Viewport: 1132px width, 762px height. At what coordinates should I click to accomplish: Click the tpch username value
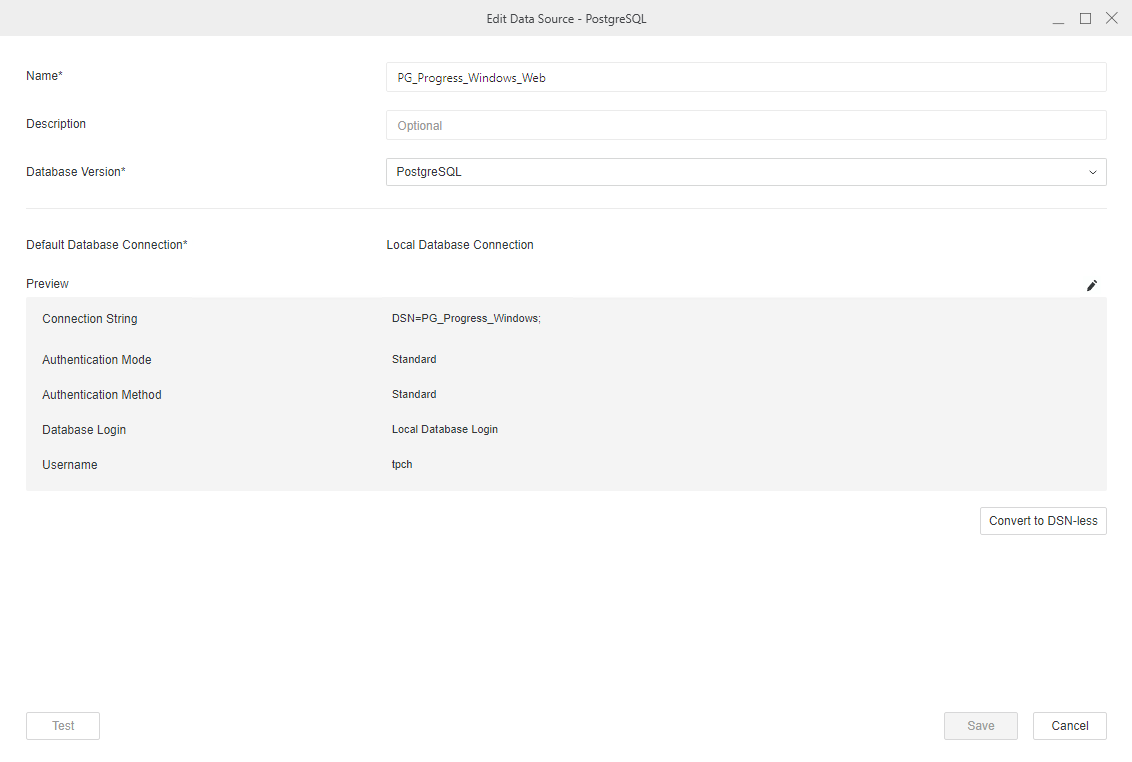click(402, 465)
